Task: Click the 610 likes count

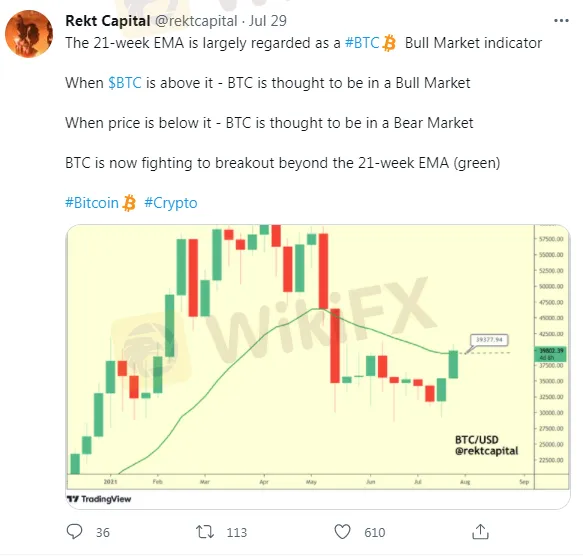Action: point(374,533)
